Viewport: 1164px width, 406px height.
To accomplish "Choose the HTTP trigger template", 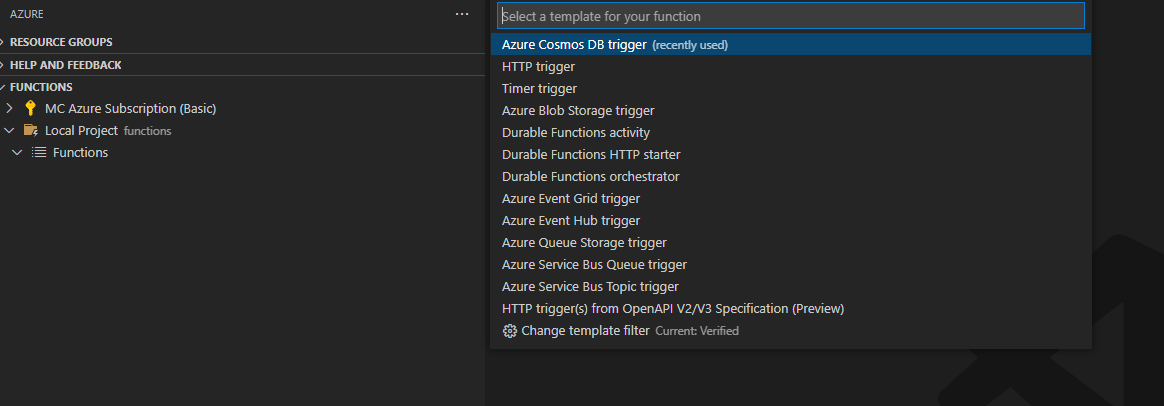I will [538, 67].
